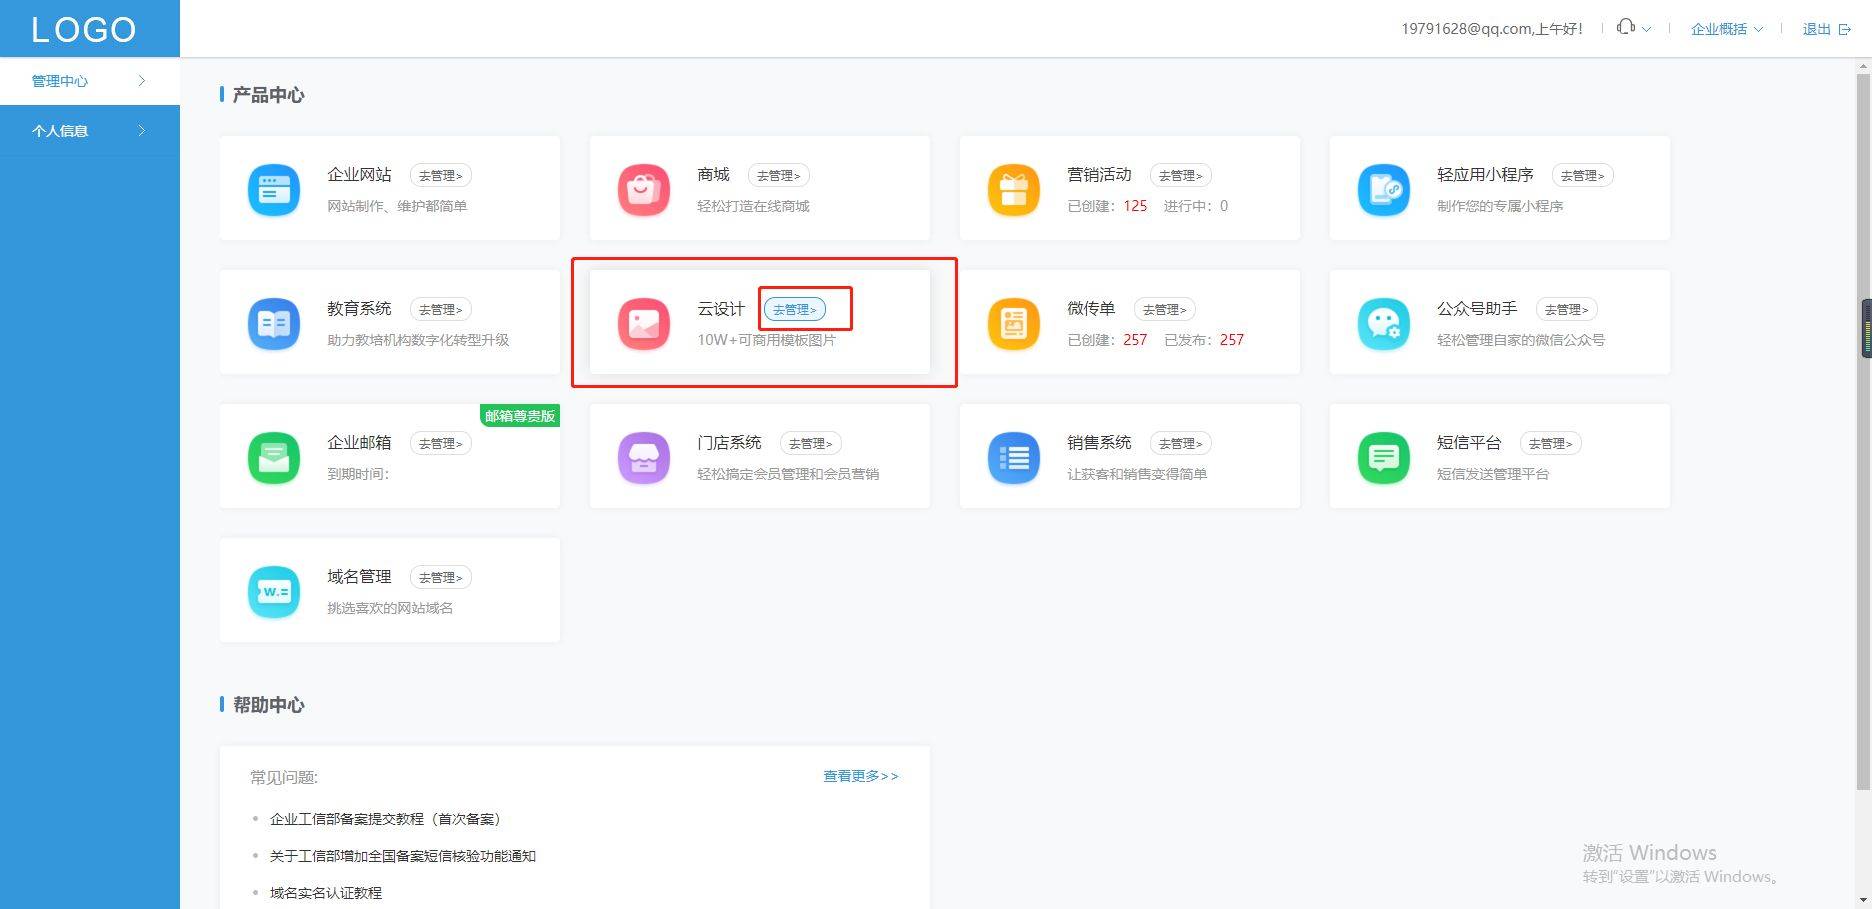1872x909 pixels.
Task: Click the 云设计 product title
Action: click(721, 309)
